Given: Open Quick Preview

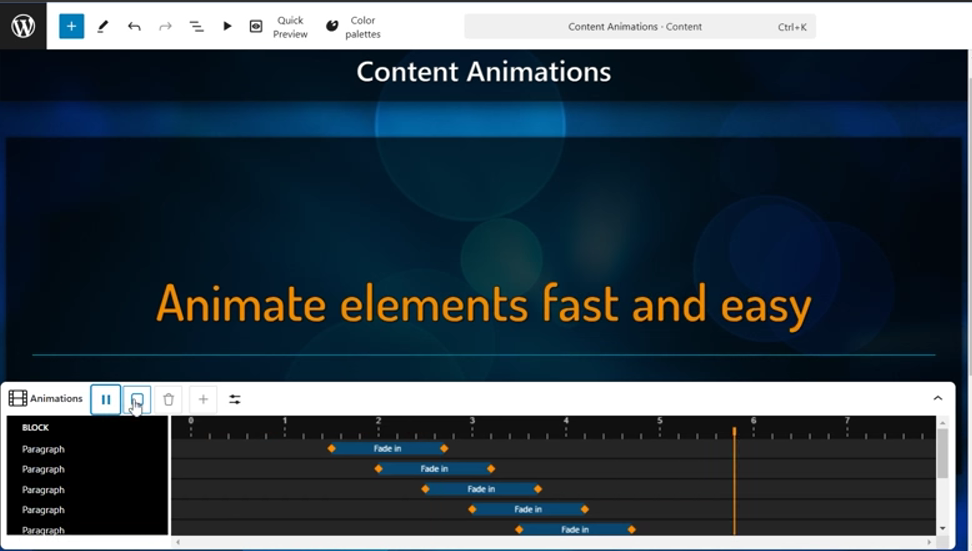Looking at the screenshot, I should pos(278,27).
